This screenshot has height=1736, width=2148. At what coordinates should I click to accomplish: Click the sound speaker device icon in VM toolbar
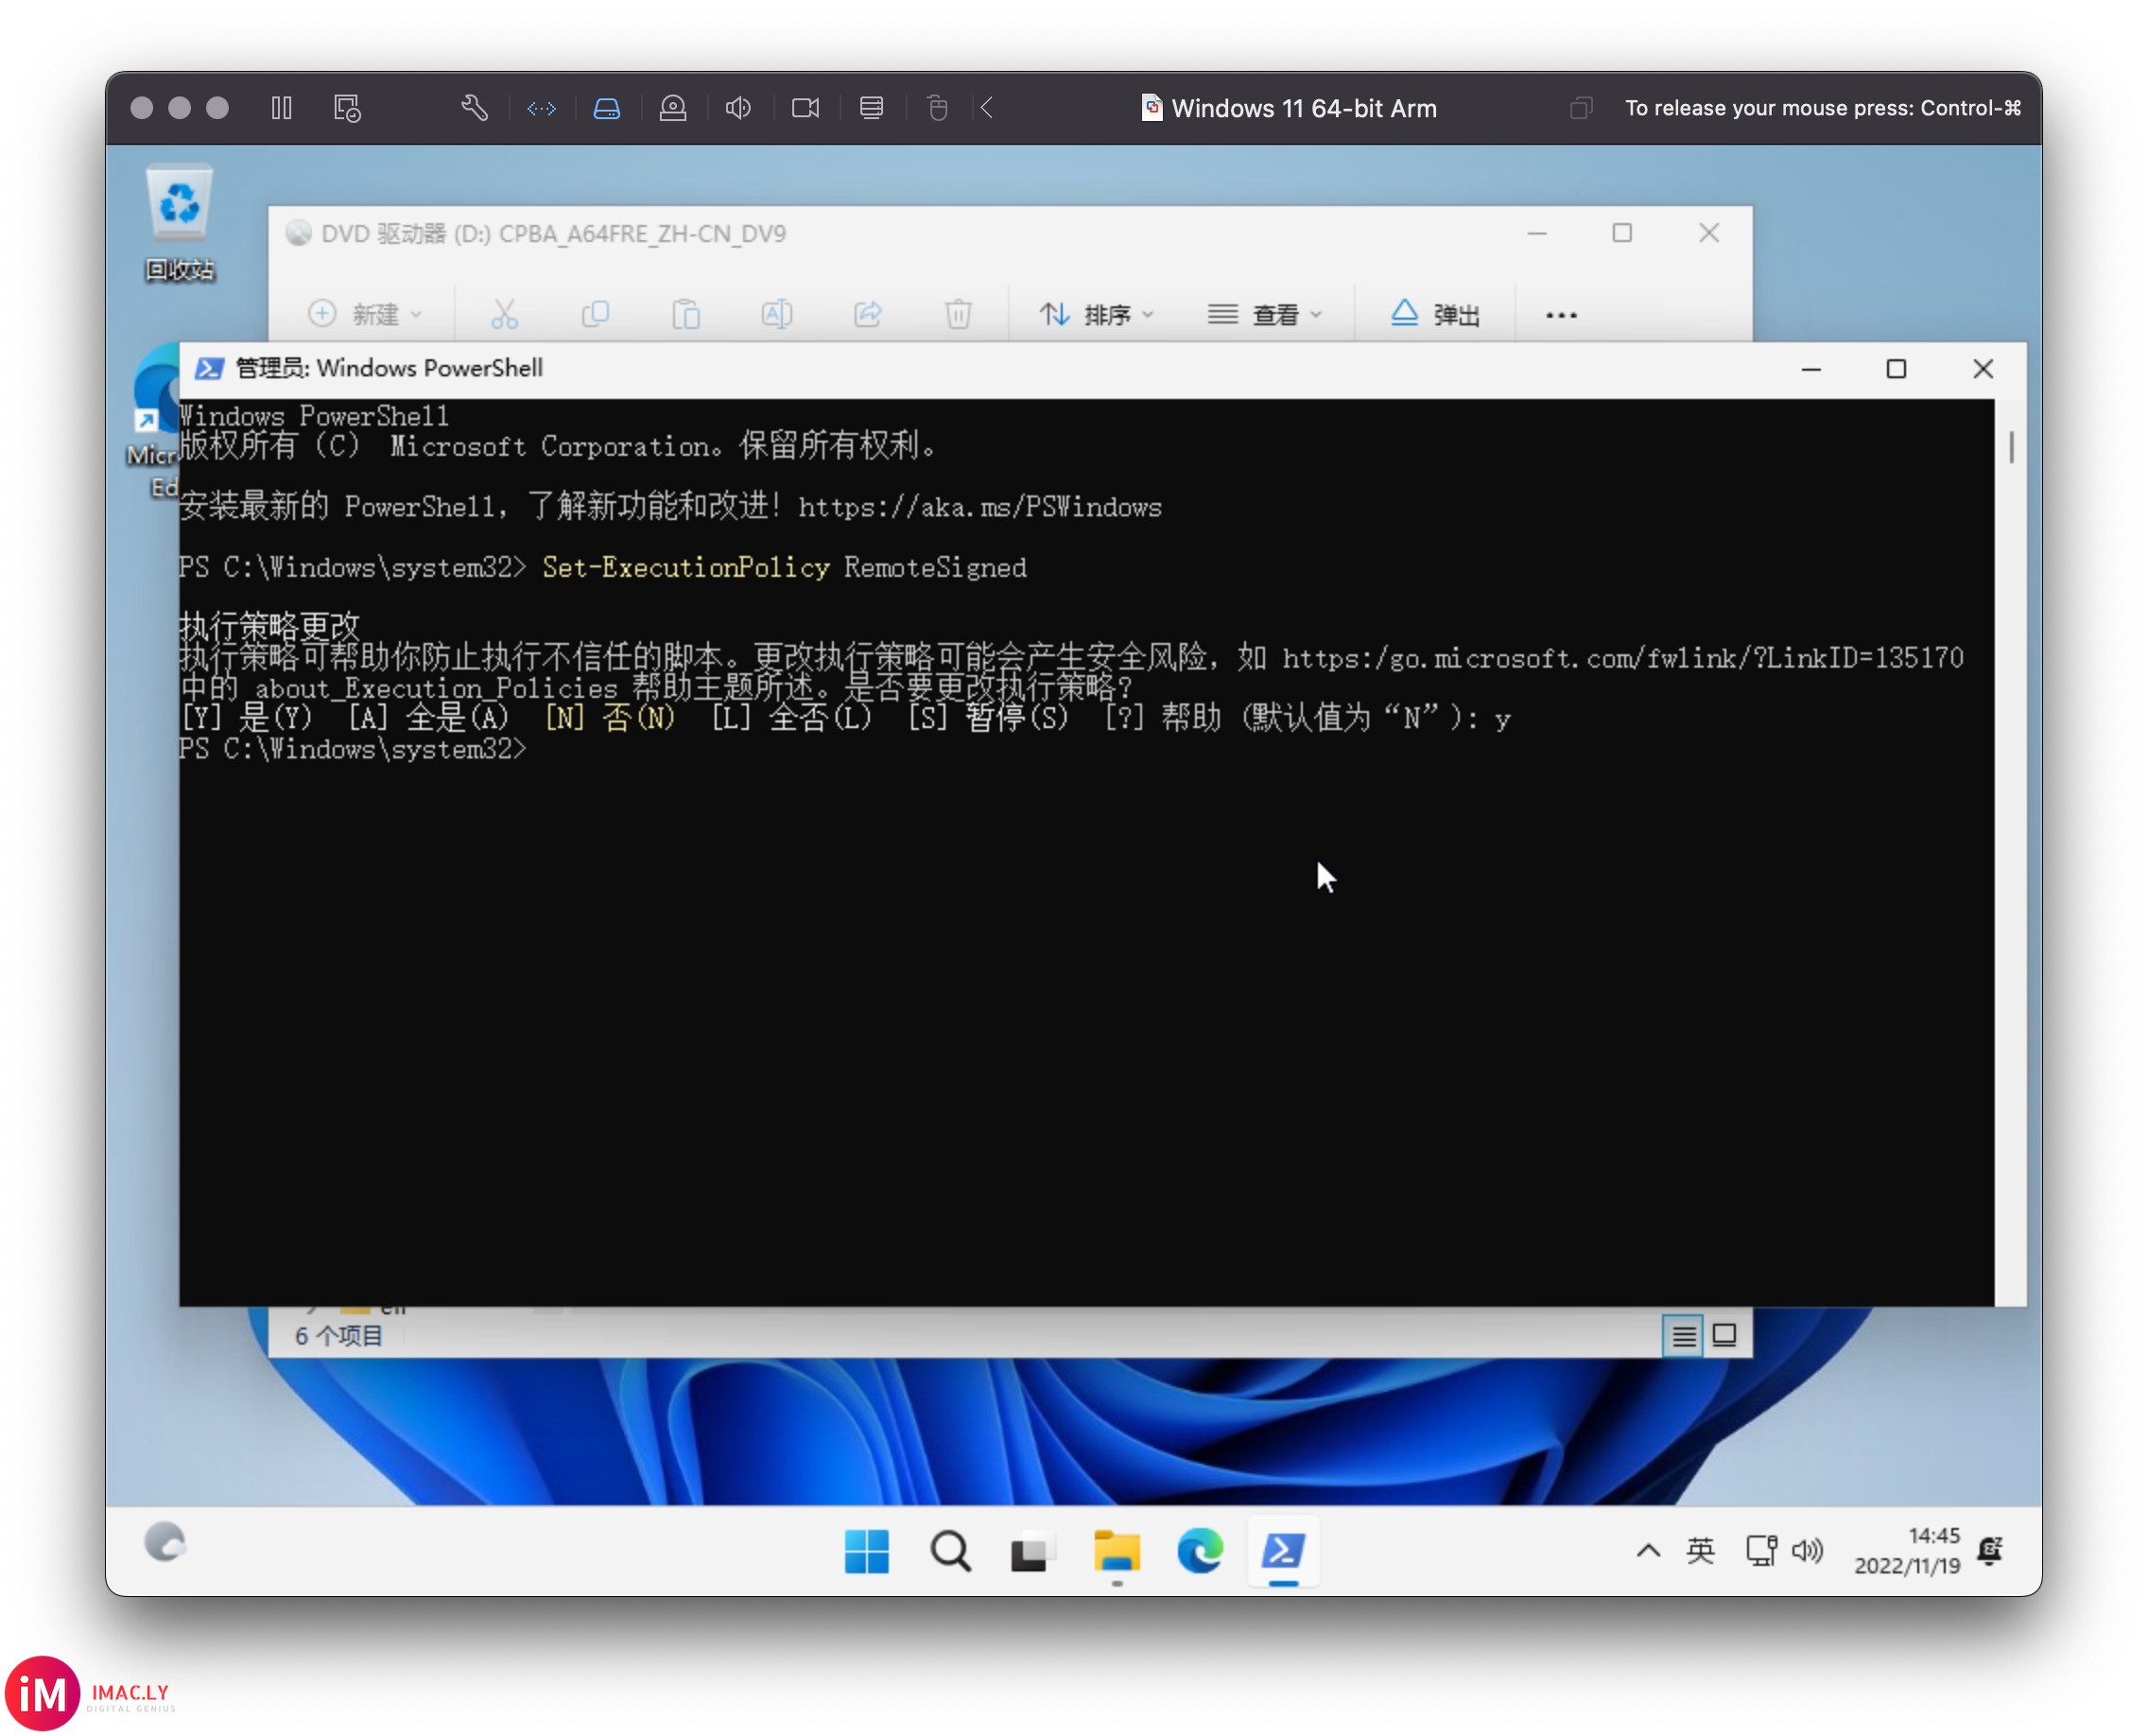738,108
